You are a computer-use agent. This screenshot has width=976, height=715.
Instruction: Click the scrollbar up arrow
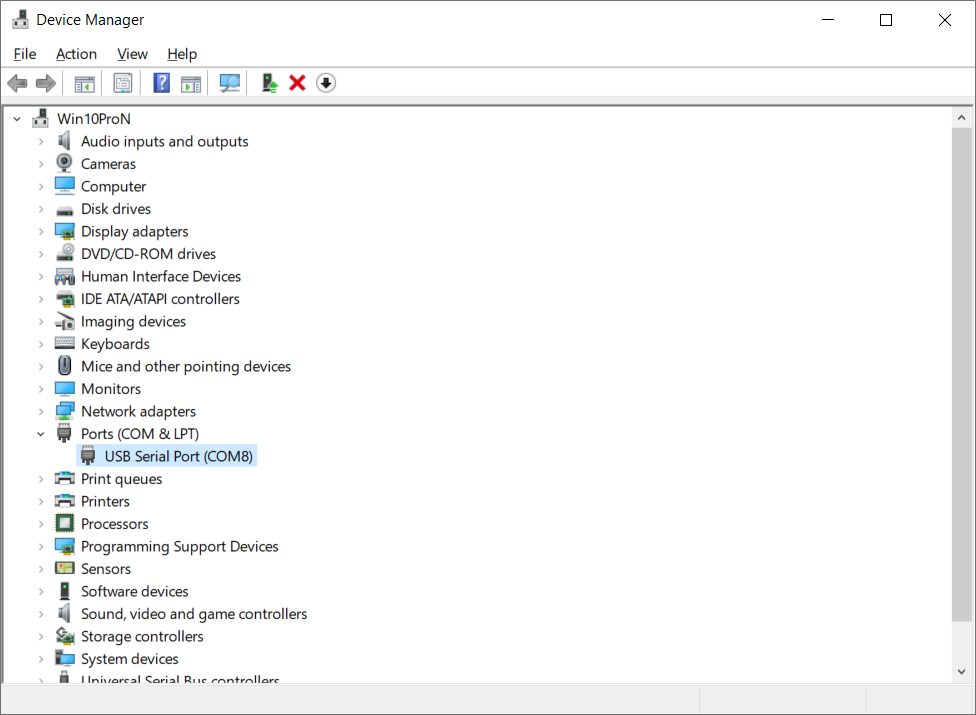pyautogui.click(x=962, y=117)
